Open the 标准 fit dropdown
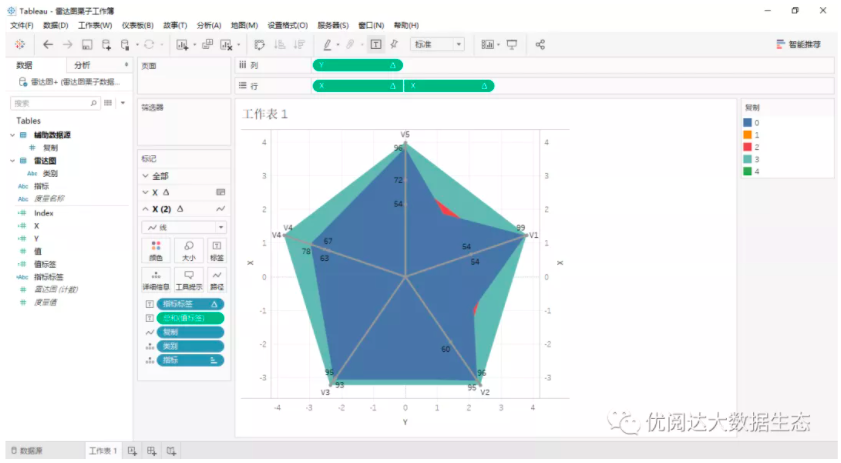Viewport: 841px width, 463px height. tap(437, 45)
